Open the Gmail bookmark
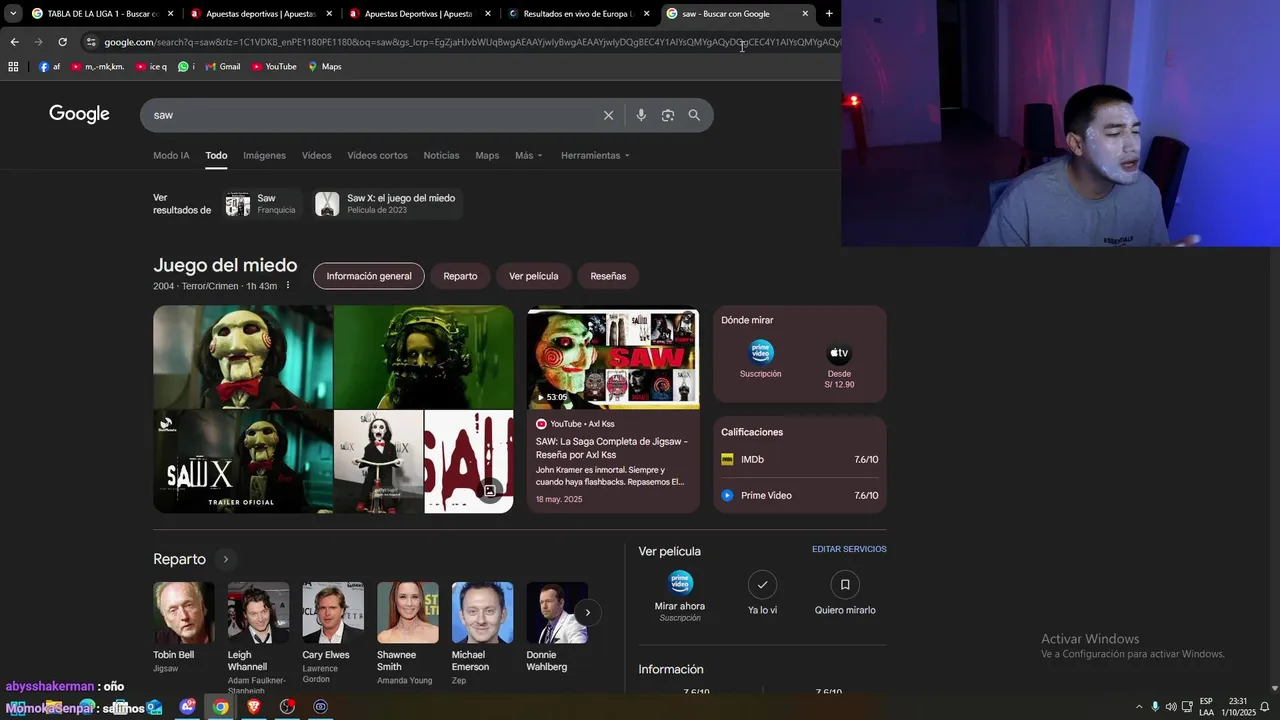The image size is (1280, 720). [x=223, y=67]
